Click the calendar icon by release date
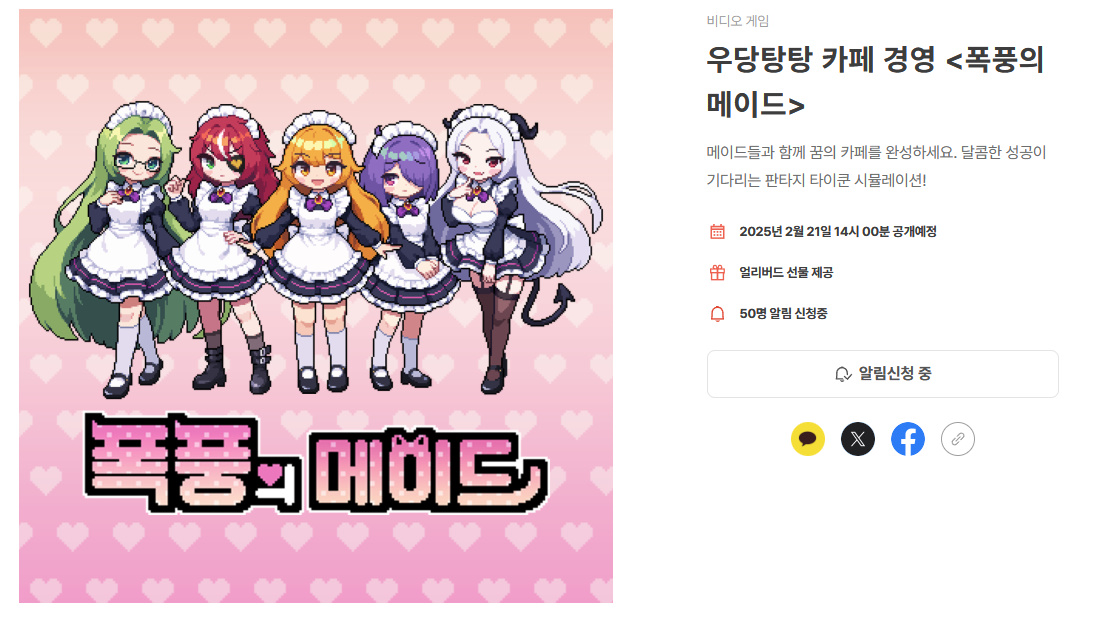This screenshot has height=619, width=1115. [x=717, y=232]
